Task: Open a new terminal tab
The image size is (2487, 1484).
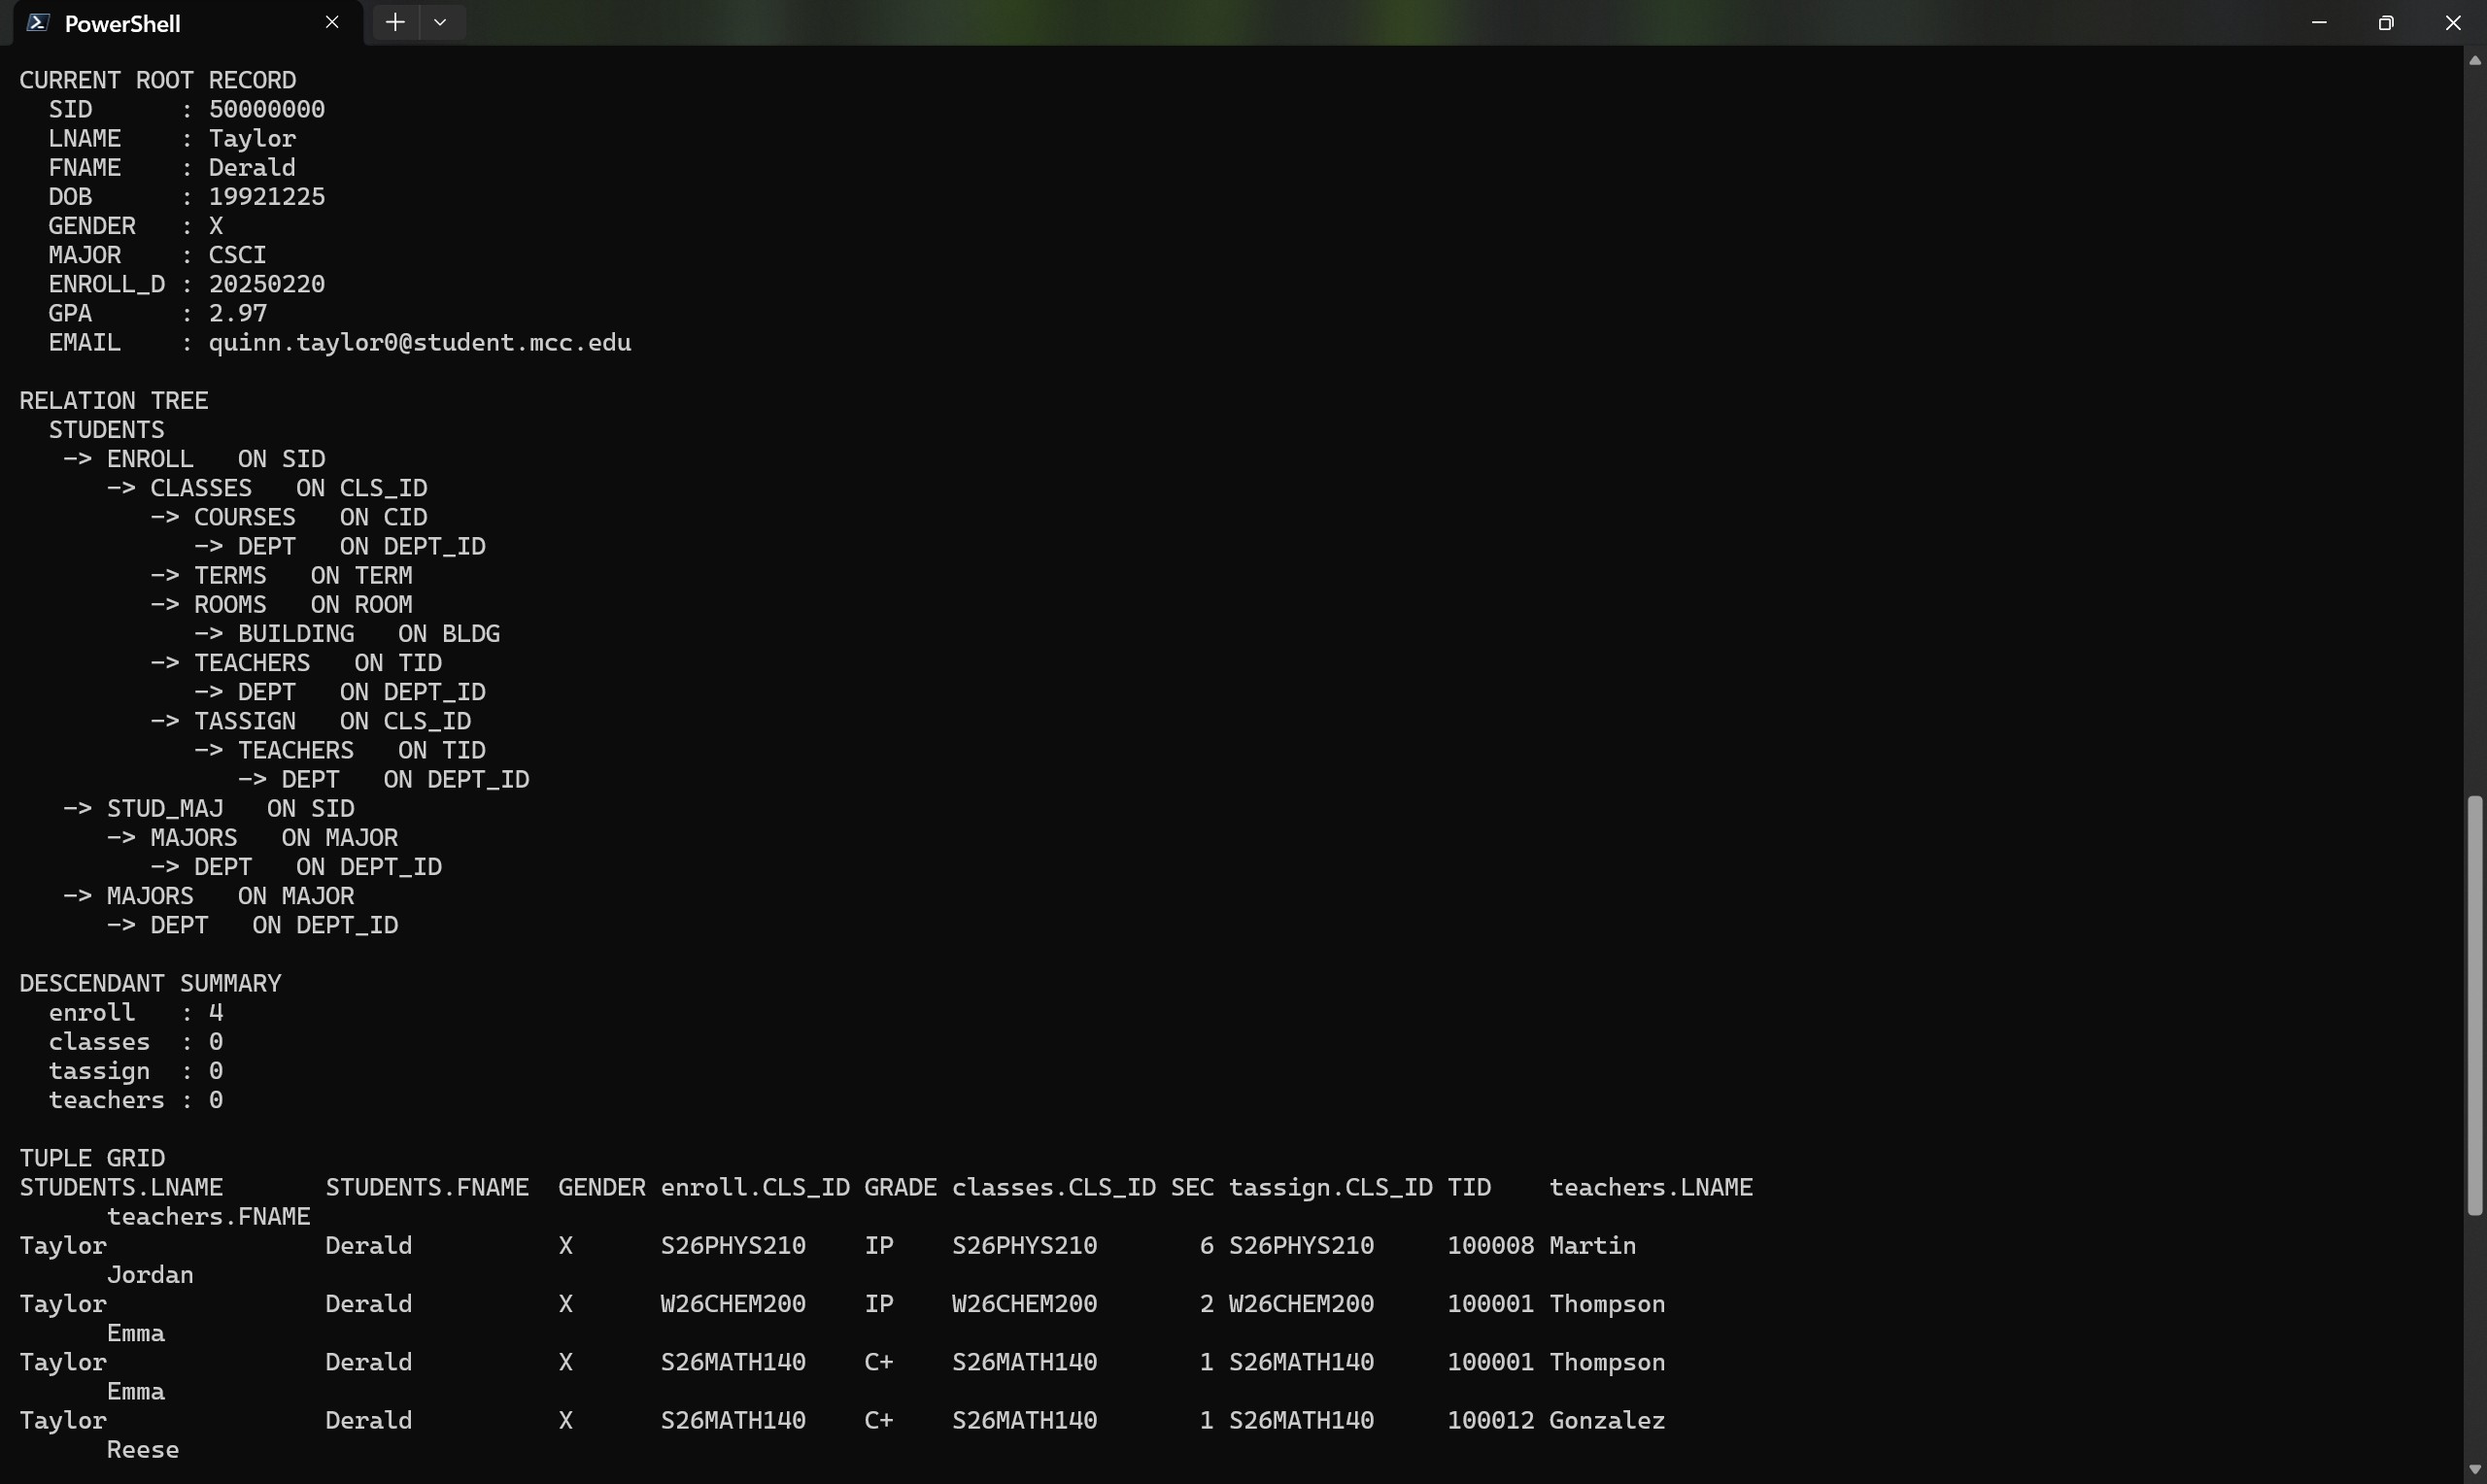Action: pyautogui.click(x=395, y=22)
